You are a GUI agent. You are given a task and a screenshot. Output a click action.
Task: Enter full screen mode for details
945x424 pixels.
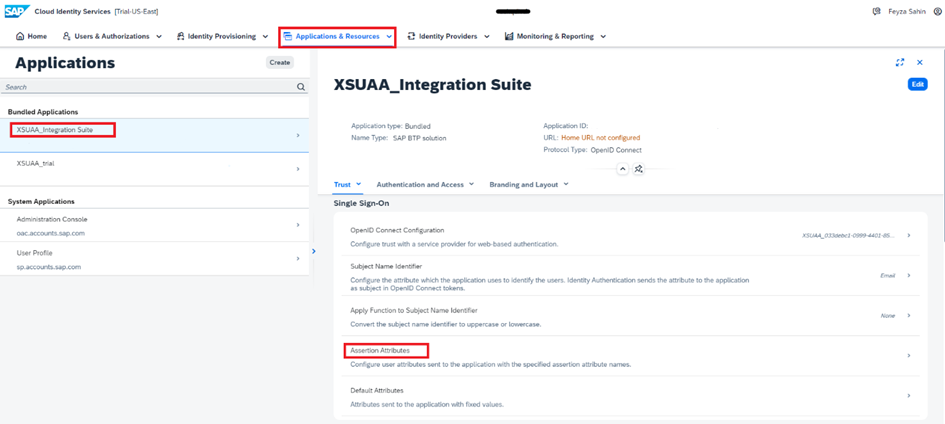(x=900, y=62)
